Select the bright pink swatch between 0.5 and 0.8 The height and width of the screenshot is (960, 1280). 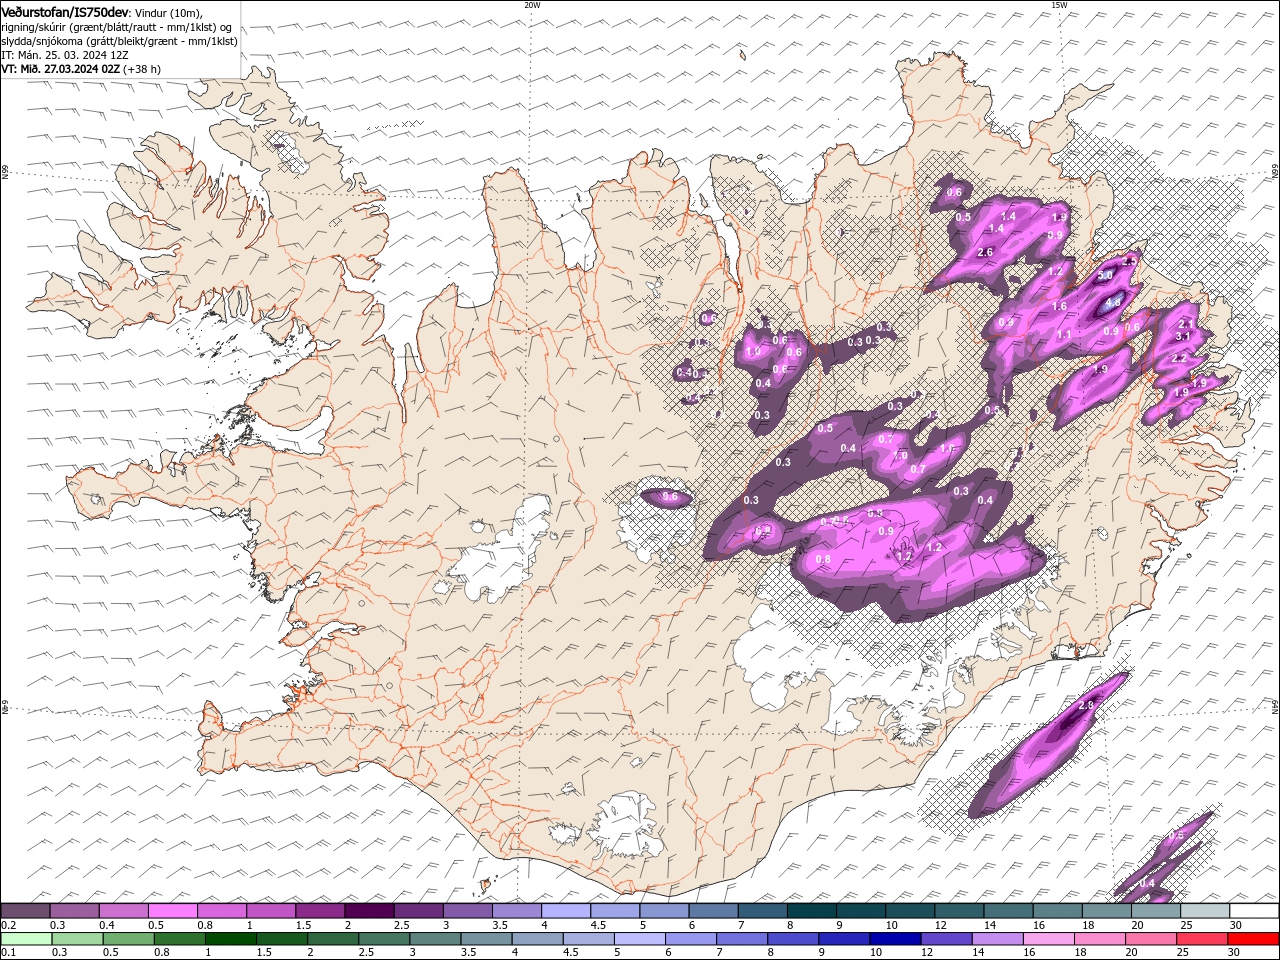coord(172,911)
